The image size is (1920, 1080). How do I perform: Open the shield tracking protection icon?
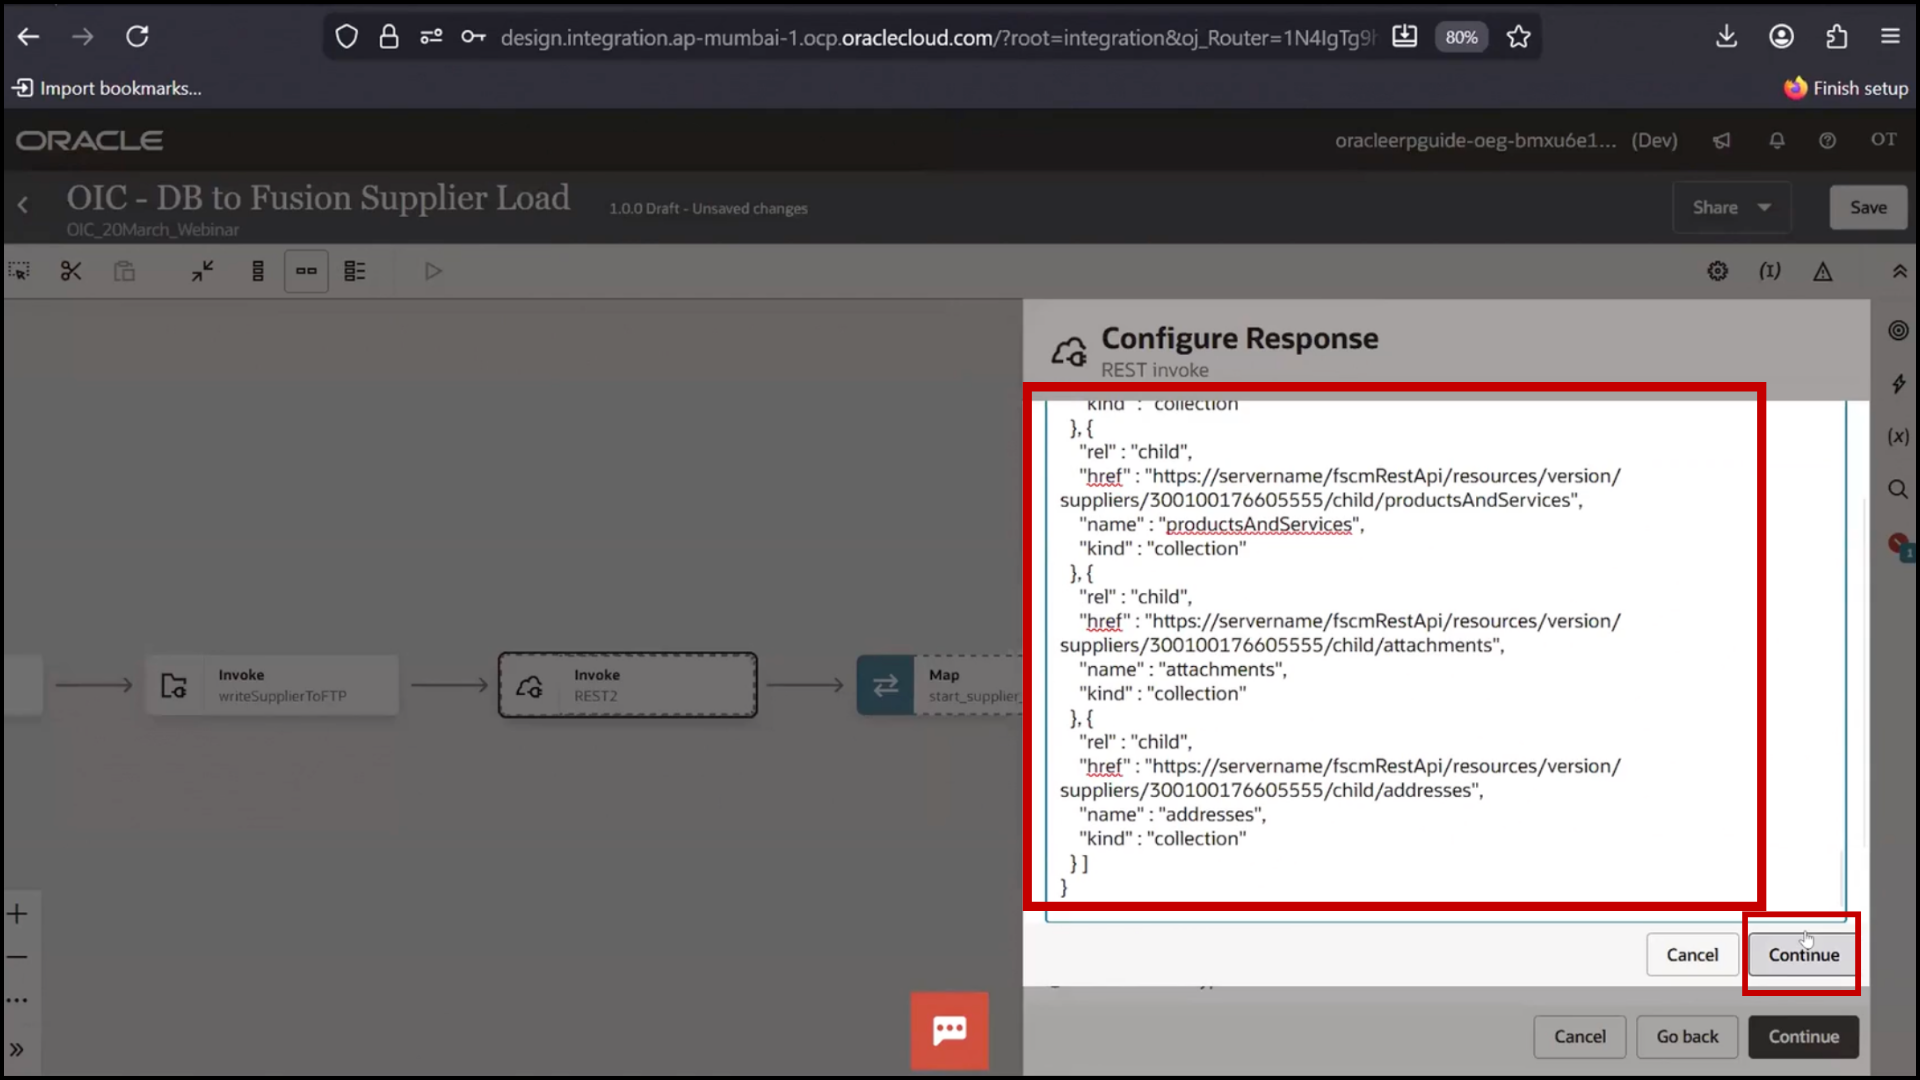coord(346,37)
